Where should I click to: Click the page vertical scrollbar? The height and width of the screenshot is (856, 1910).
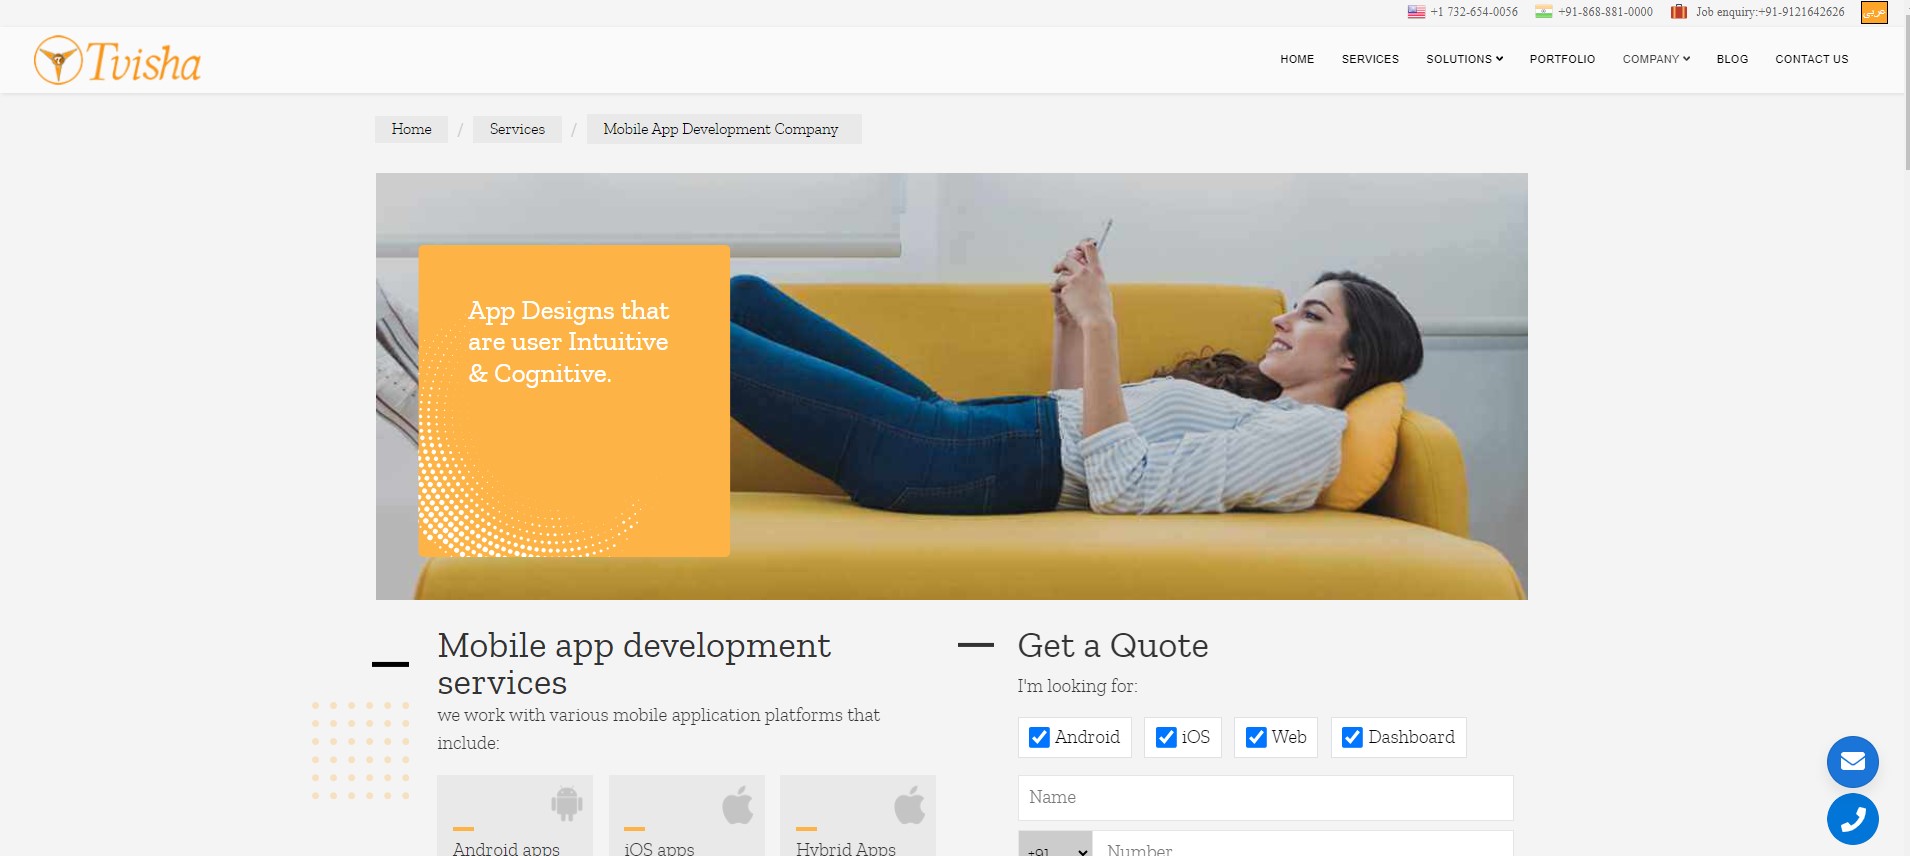1905,90
